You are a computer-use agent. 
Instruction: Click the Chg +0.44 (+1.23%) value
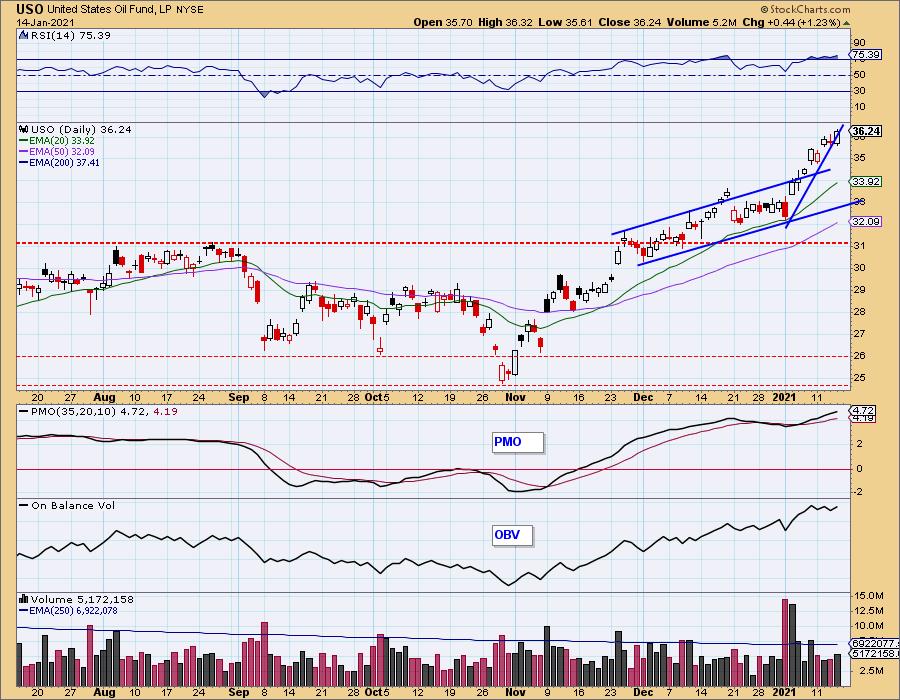[x=791, y=23]
